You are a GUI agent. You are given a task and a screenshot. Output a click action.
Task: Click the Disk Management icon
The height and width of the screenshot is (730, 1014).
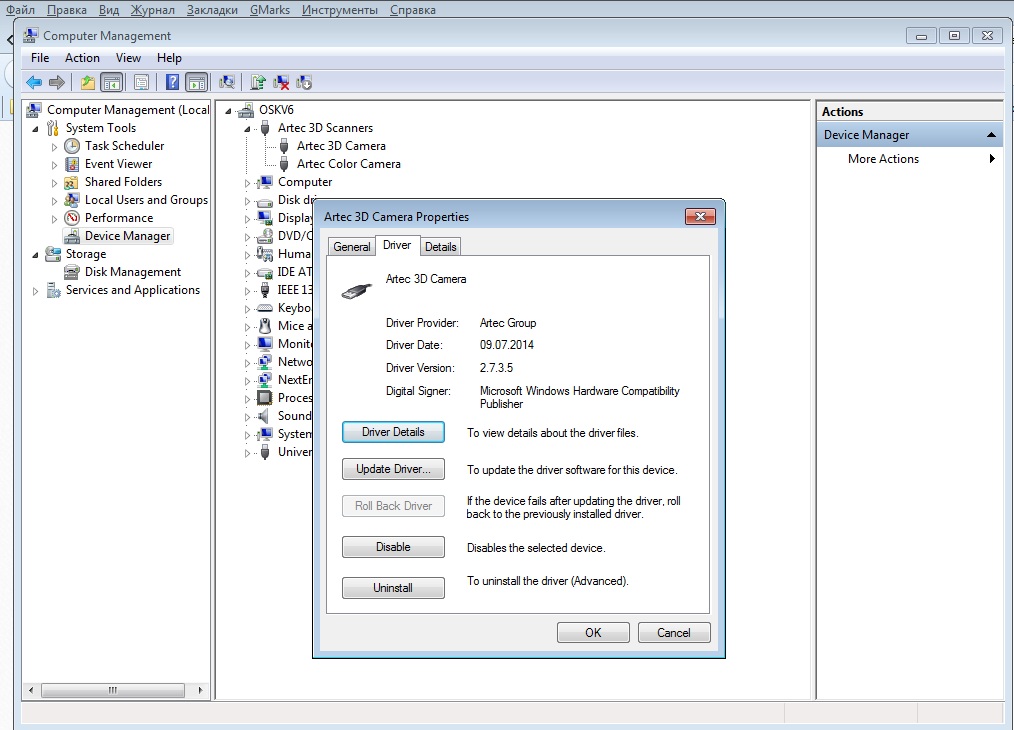[x=72, y=272]
